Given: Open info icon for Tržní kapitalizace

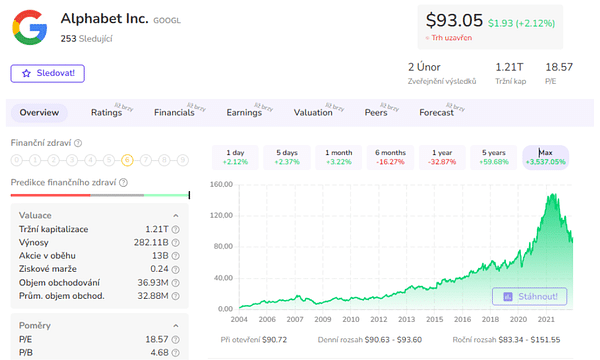Looking at the screenshot, I should pyautogui.click(x=175, y=230).
